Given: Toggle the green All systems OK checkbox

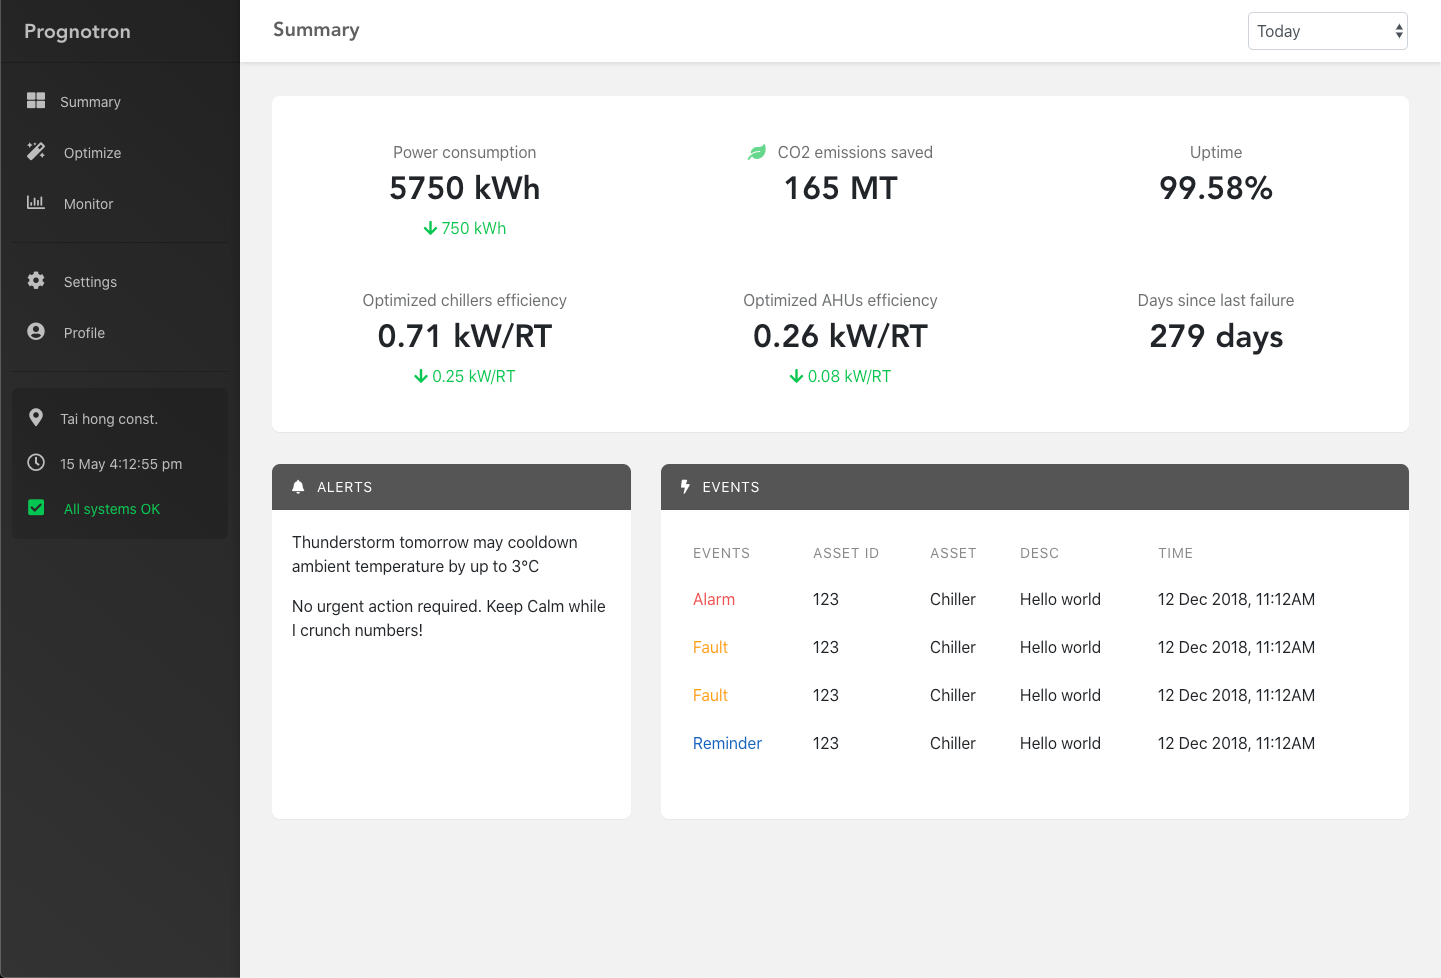Looking at the screenshot, I should pos(36,507).
